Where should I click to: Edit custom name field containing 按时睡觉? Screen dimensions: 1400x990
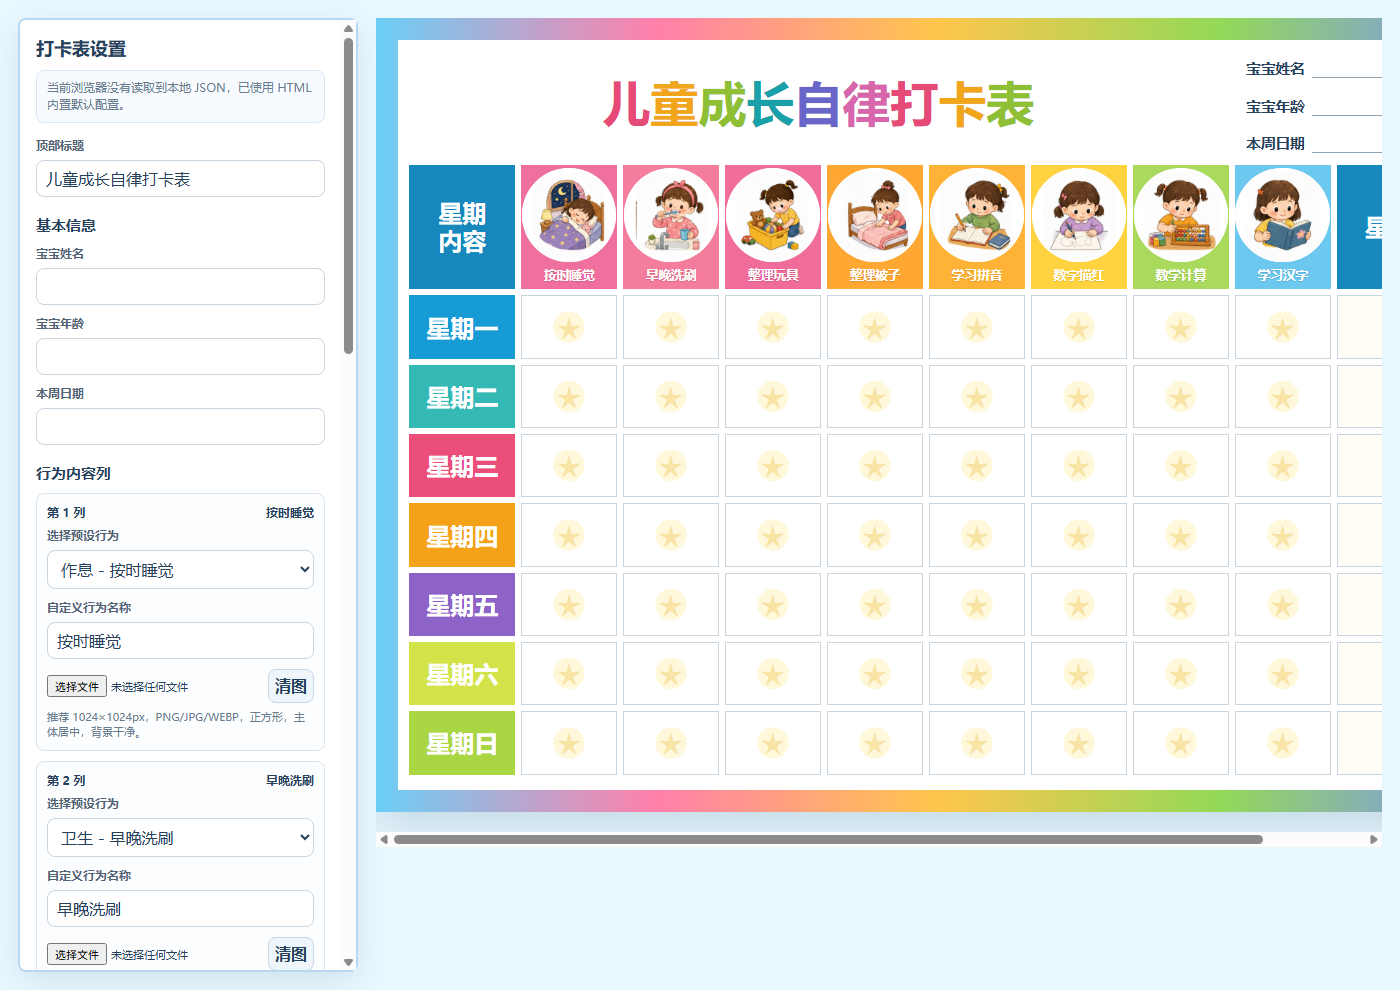(x=180, y=641)
